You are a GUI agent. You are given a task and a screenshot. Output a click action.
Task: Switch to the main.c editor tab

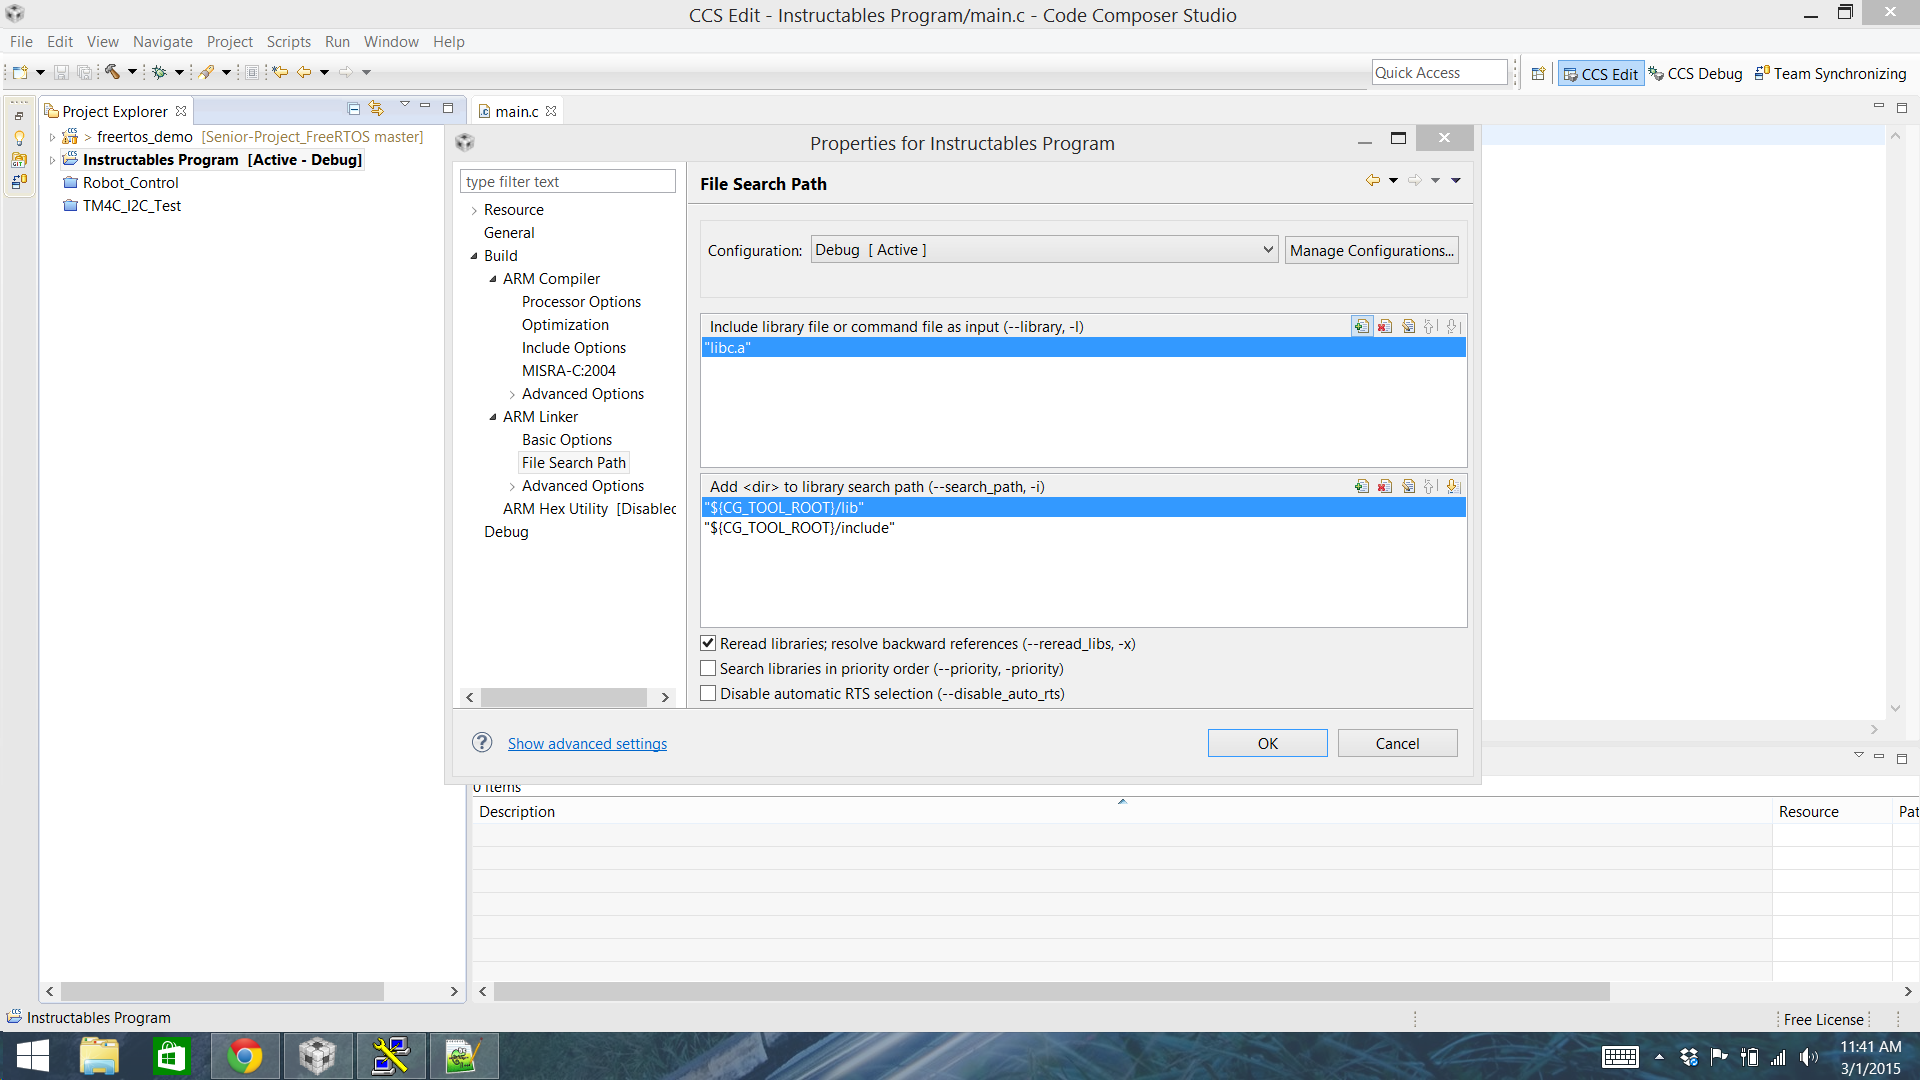coord(517,111)
